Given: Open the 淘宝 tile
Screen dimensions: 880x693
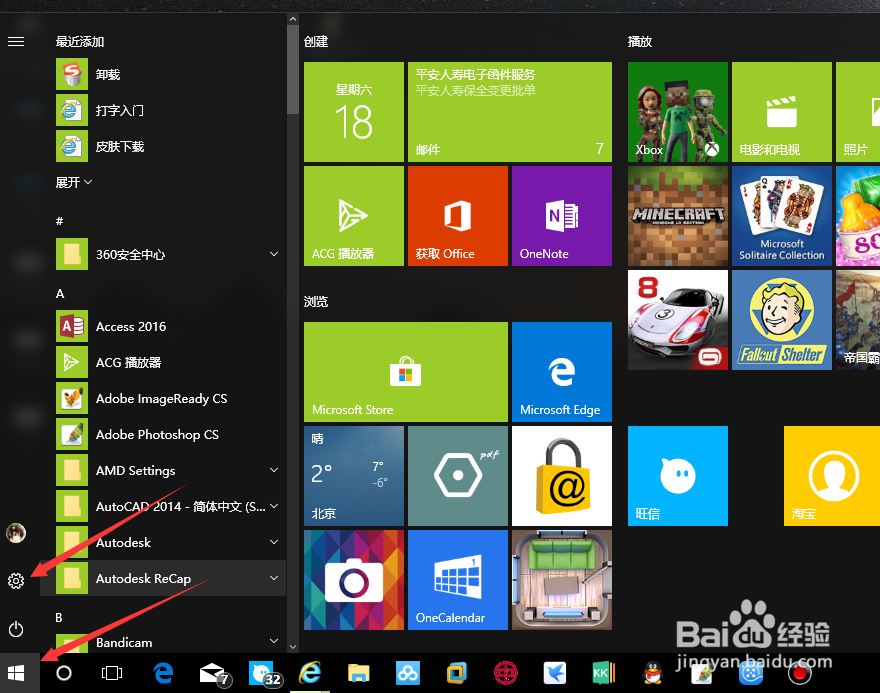Looking at the screenshot, I should 832,476.
